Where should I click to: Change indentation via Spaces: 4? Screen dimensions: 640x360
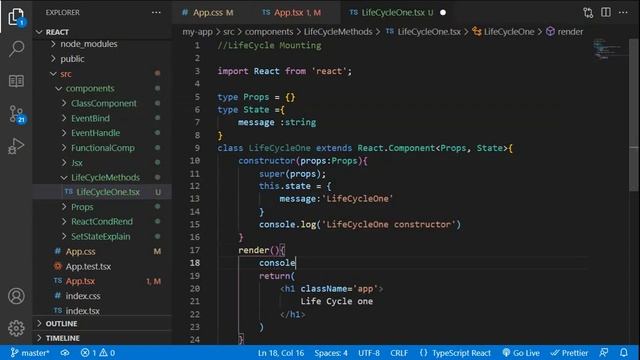pyautogui.click(x=331, y=353)
